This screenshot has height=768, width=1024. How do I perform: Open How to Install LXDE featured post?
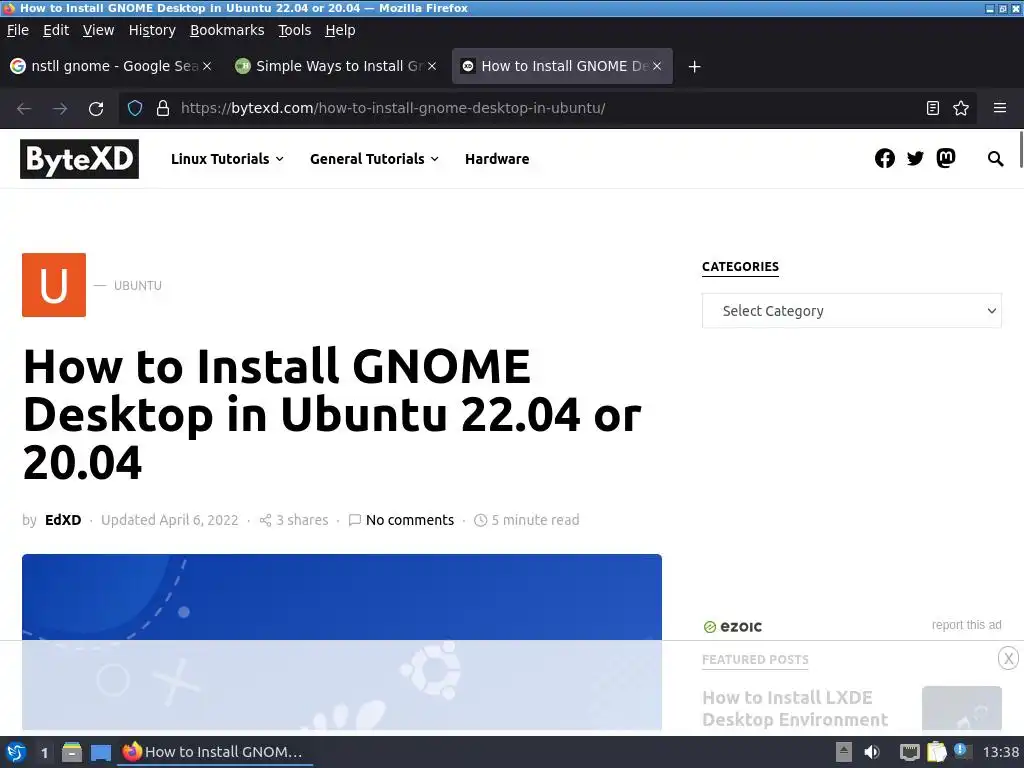tap(795, 709)
